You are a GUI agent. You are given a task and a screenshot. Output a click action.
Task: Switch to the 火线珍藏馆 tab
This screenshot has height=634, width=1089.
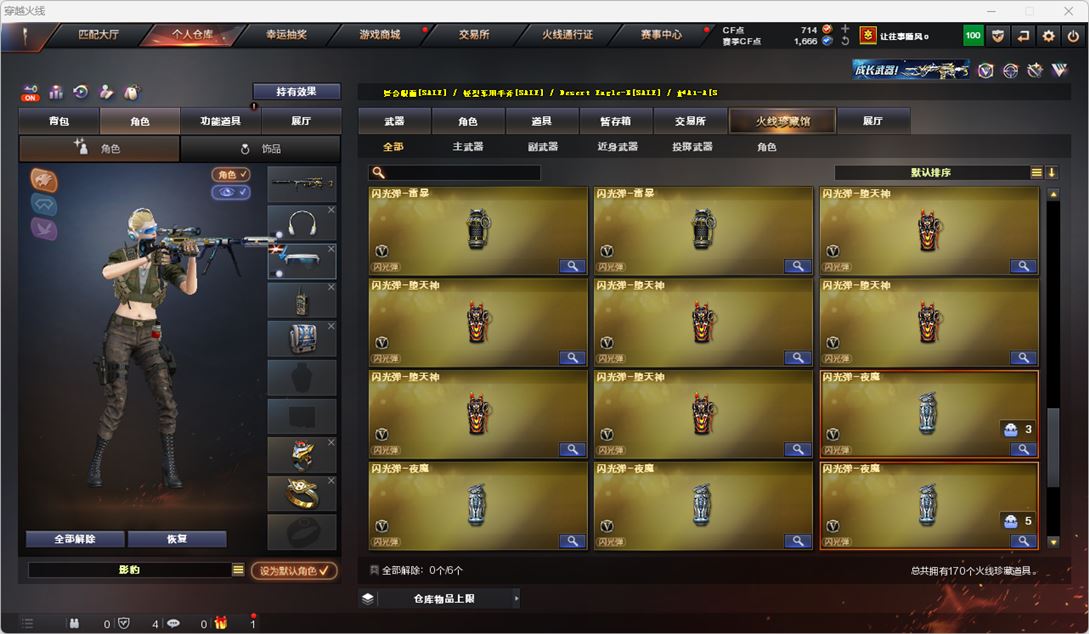coord(783,121)
